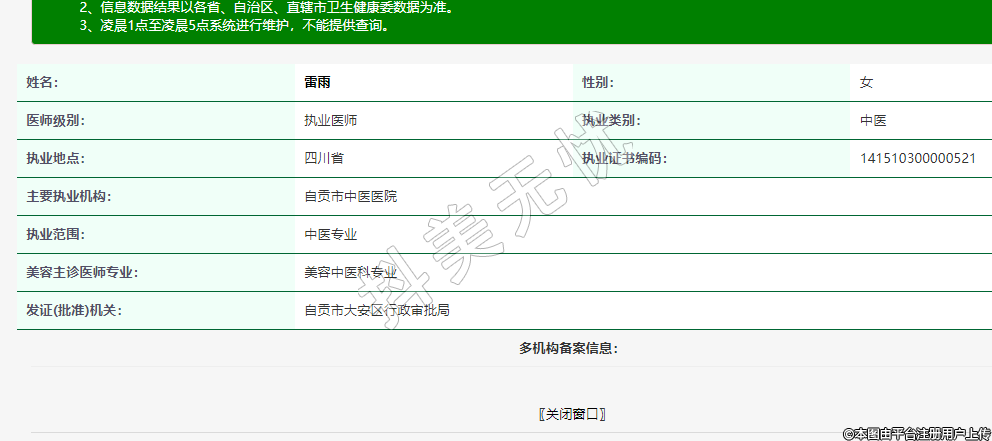The width and height of the screenshot is (992, 441).
Task: Select the 美容中医科专业 value
Action: [350, 273]
